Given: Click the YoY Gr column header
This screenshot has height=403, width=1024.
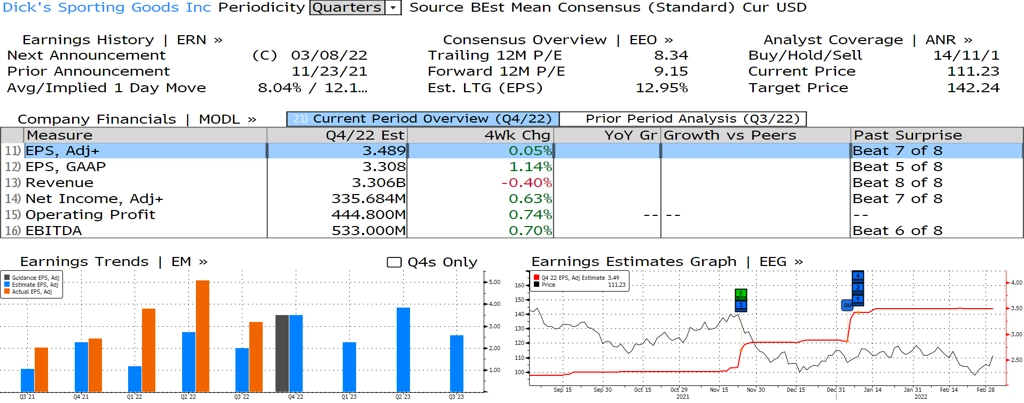Looking at the screenshot, I should point(607,135).
